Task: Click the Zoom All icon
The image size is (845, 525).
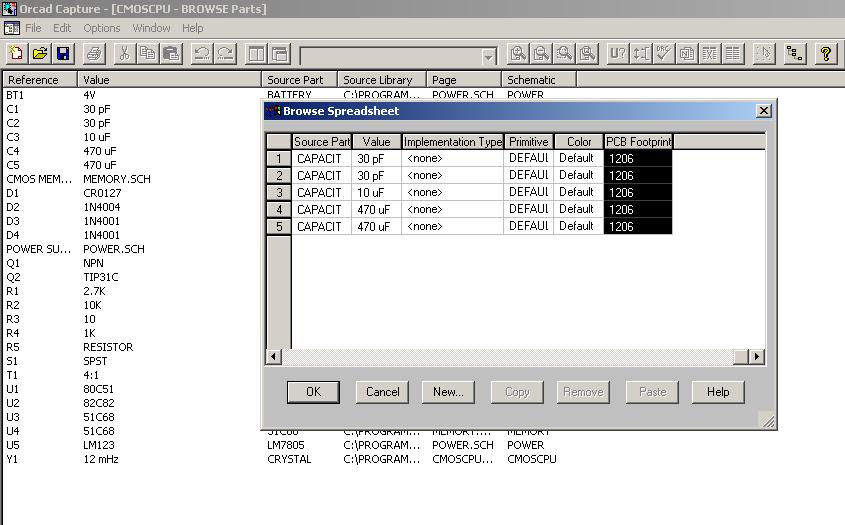Action: coord(587,54)
